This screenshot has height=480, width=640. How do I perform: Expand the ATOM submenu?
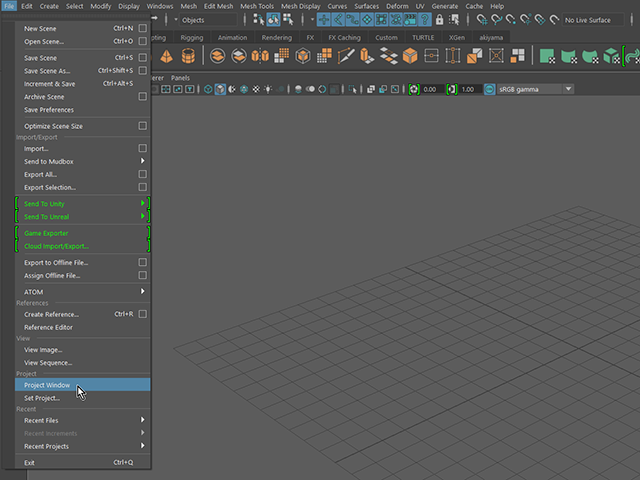coord(142,291)
